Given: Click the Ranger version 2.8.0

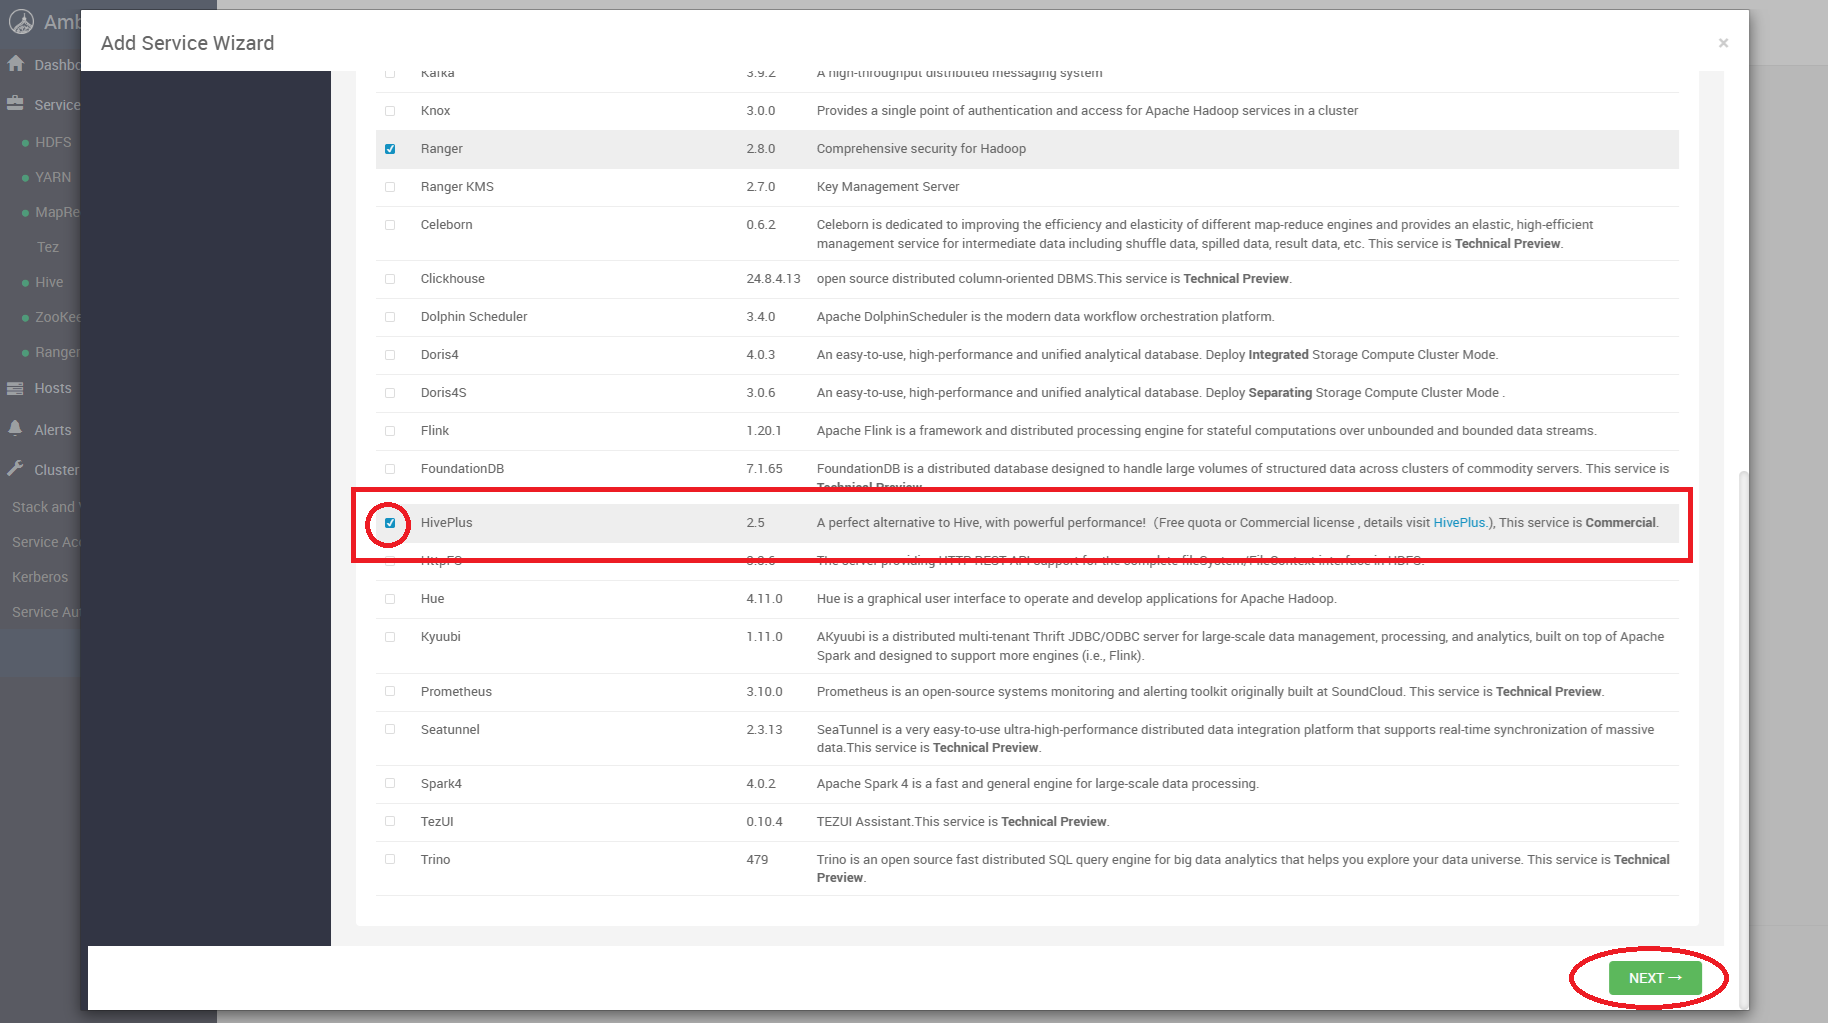Looking at the screenshot, I should [760, 149].
